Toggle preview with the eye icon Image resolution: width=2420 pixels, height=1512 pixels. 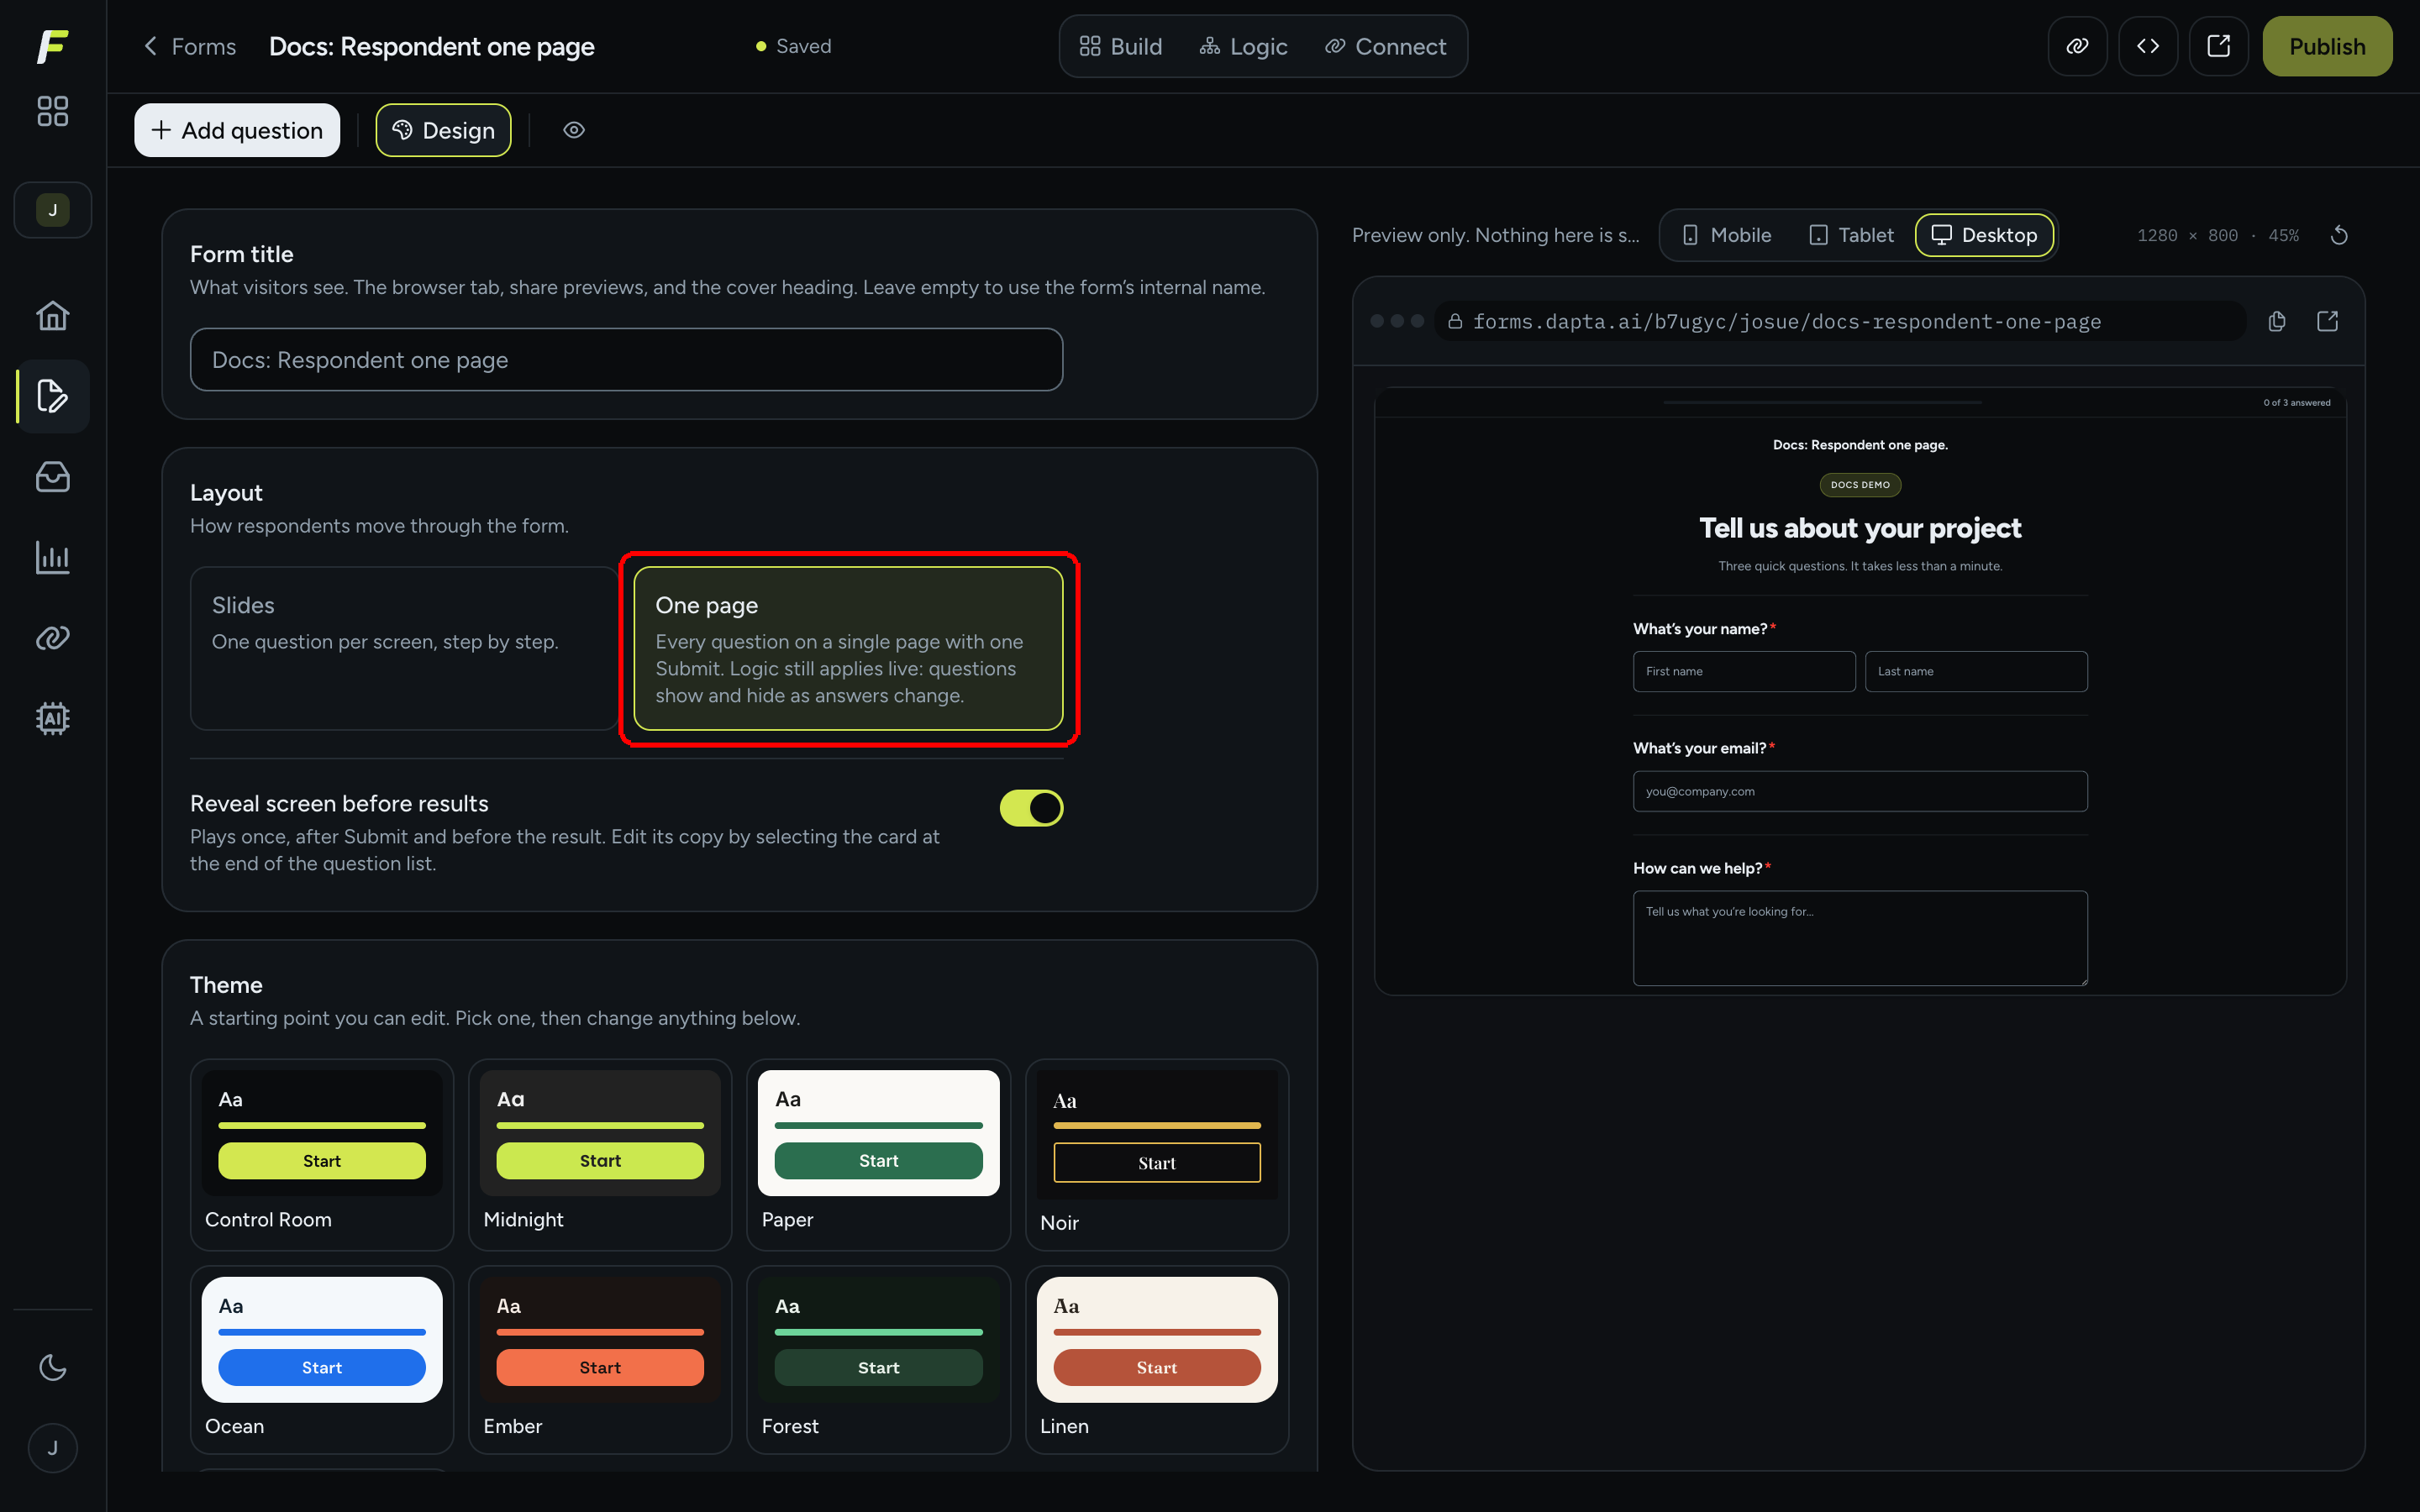573,130
